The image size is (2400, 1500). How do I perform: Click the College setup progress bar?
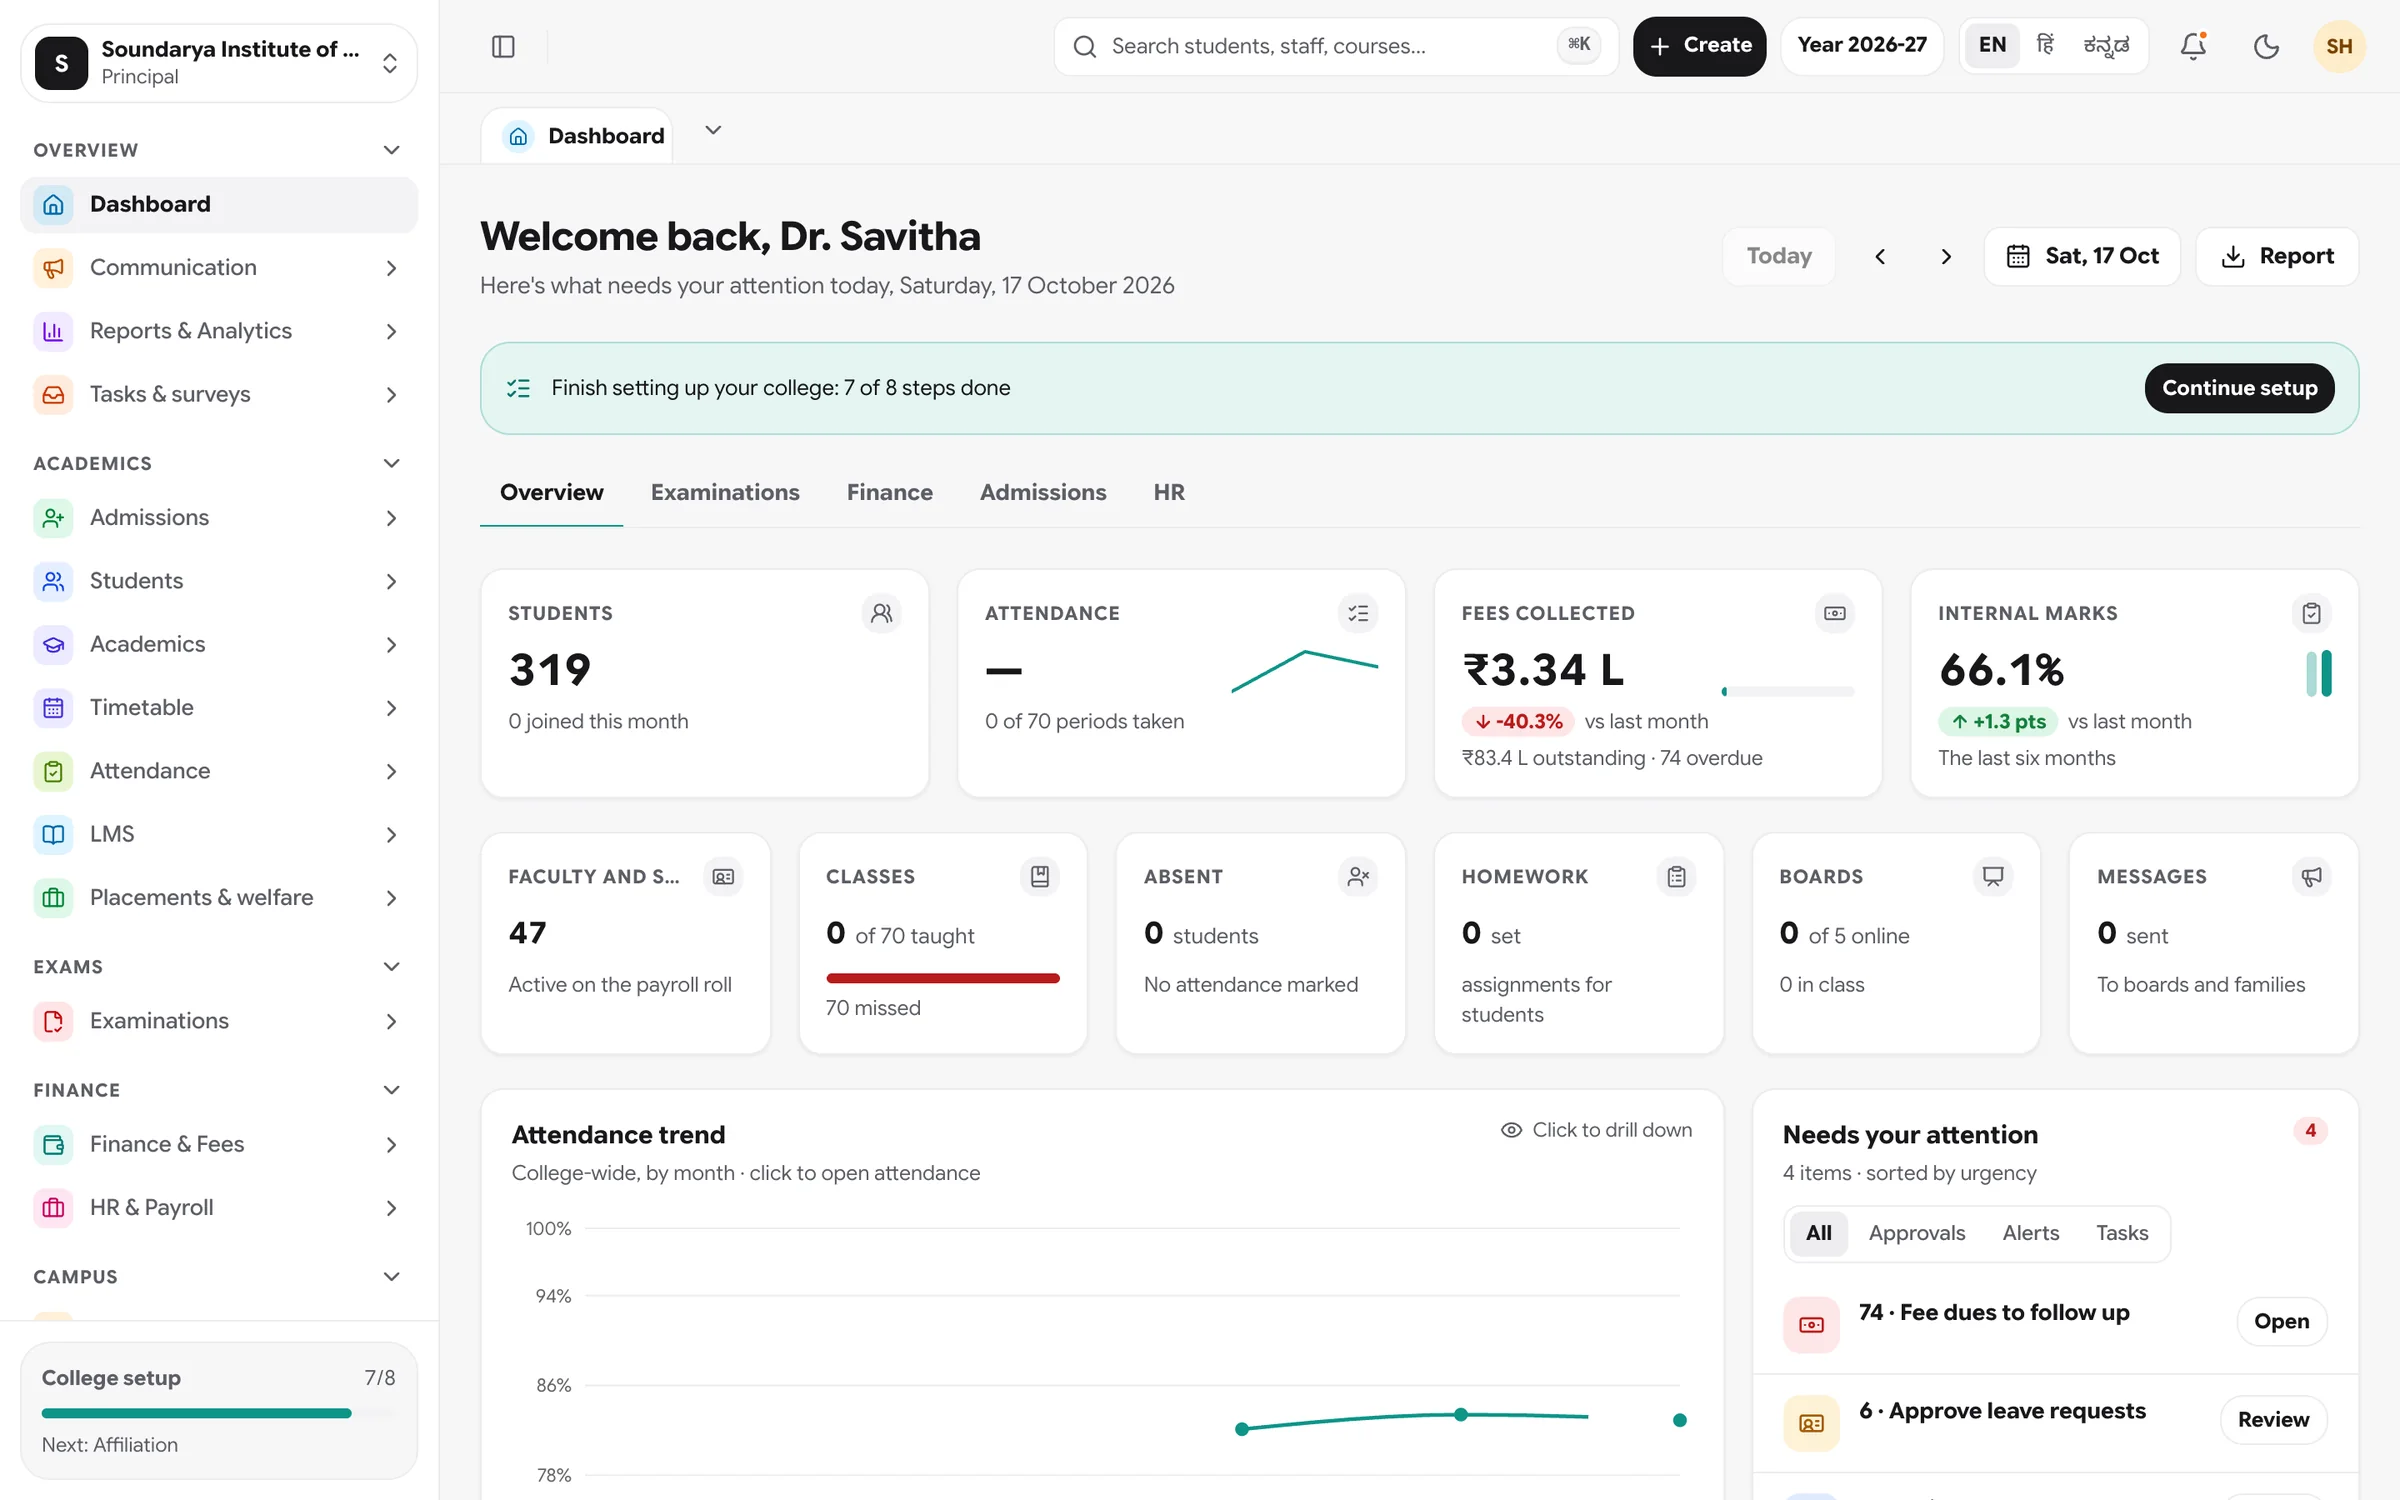coord(219,1413)
